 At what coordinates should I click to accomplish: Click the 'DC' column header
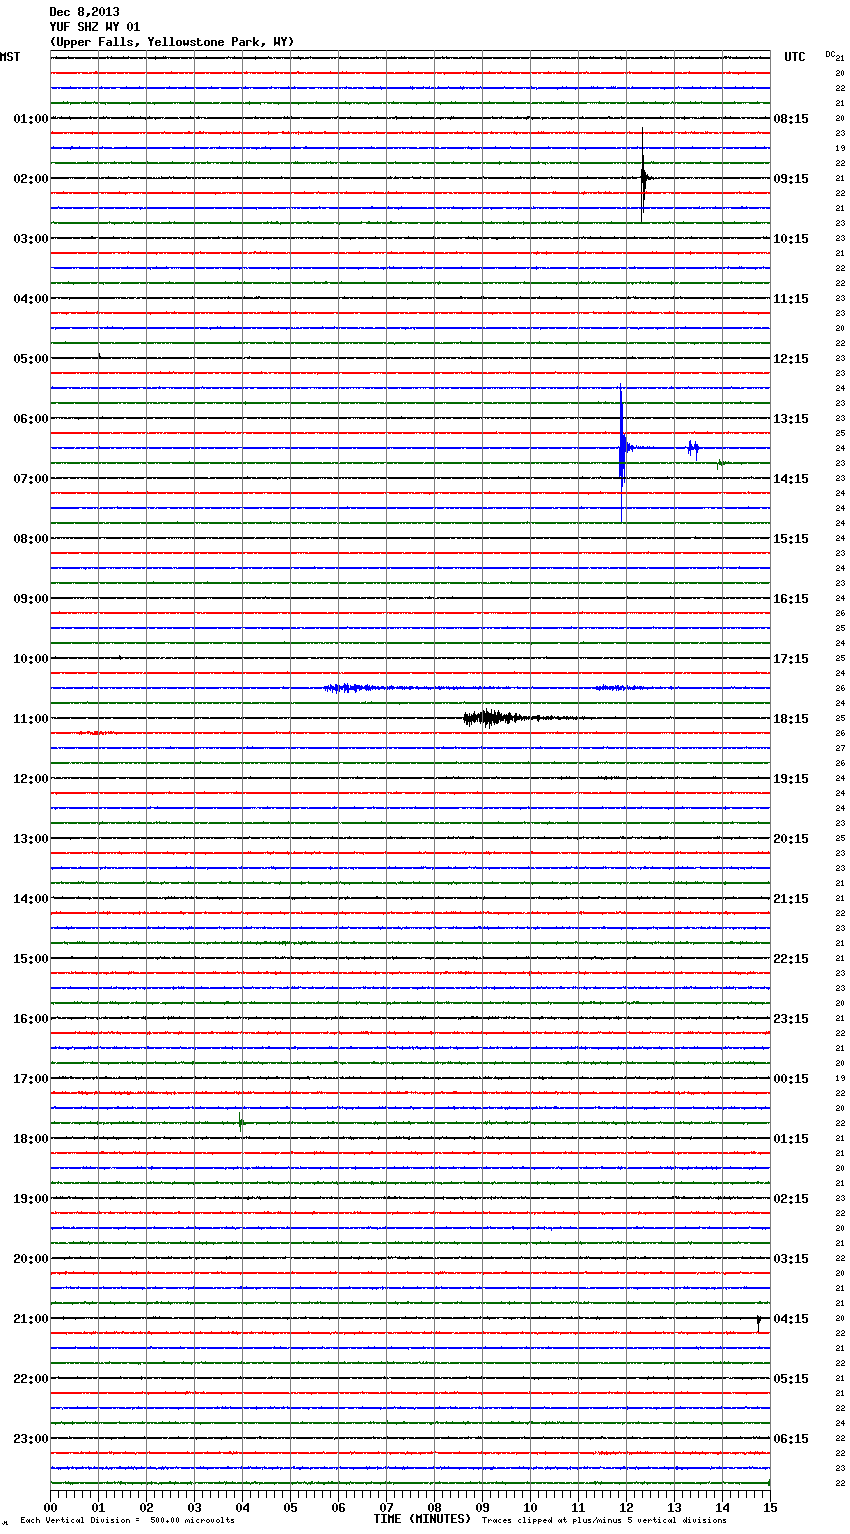[830, 54]
